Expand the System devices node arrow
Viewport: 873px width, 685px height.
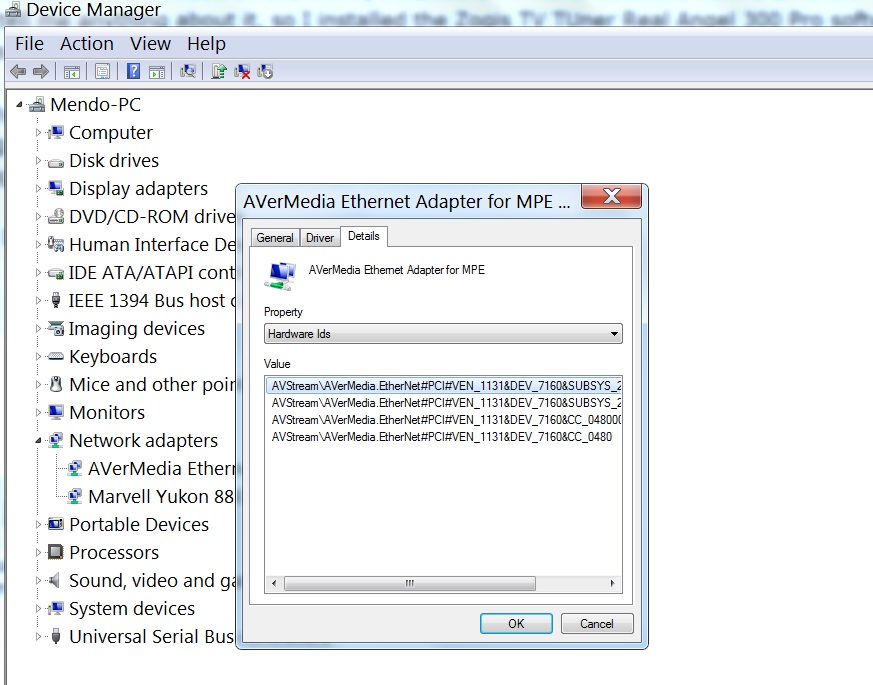point(38,608)
